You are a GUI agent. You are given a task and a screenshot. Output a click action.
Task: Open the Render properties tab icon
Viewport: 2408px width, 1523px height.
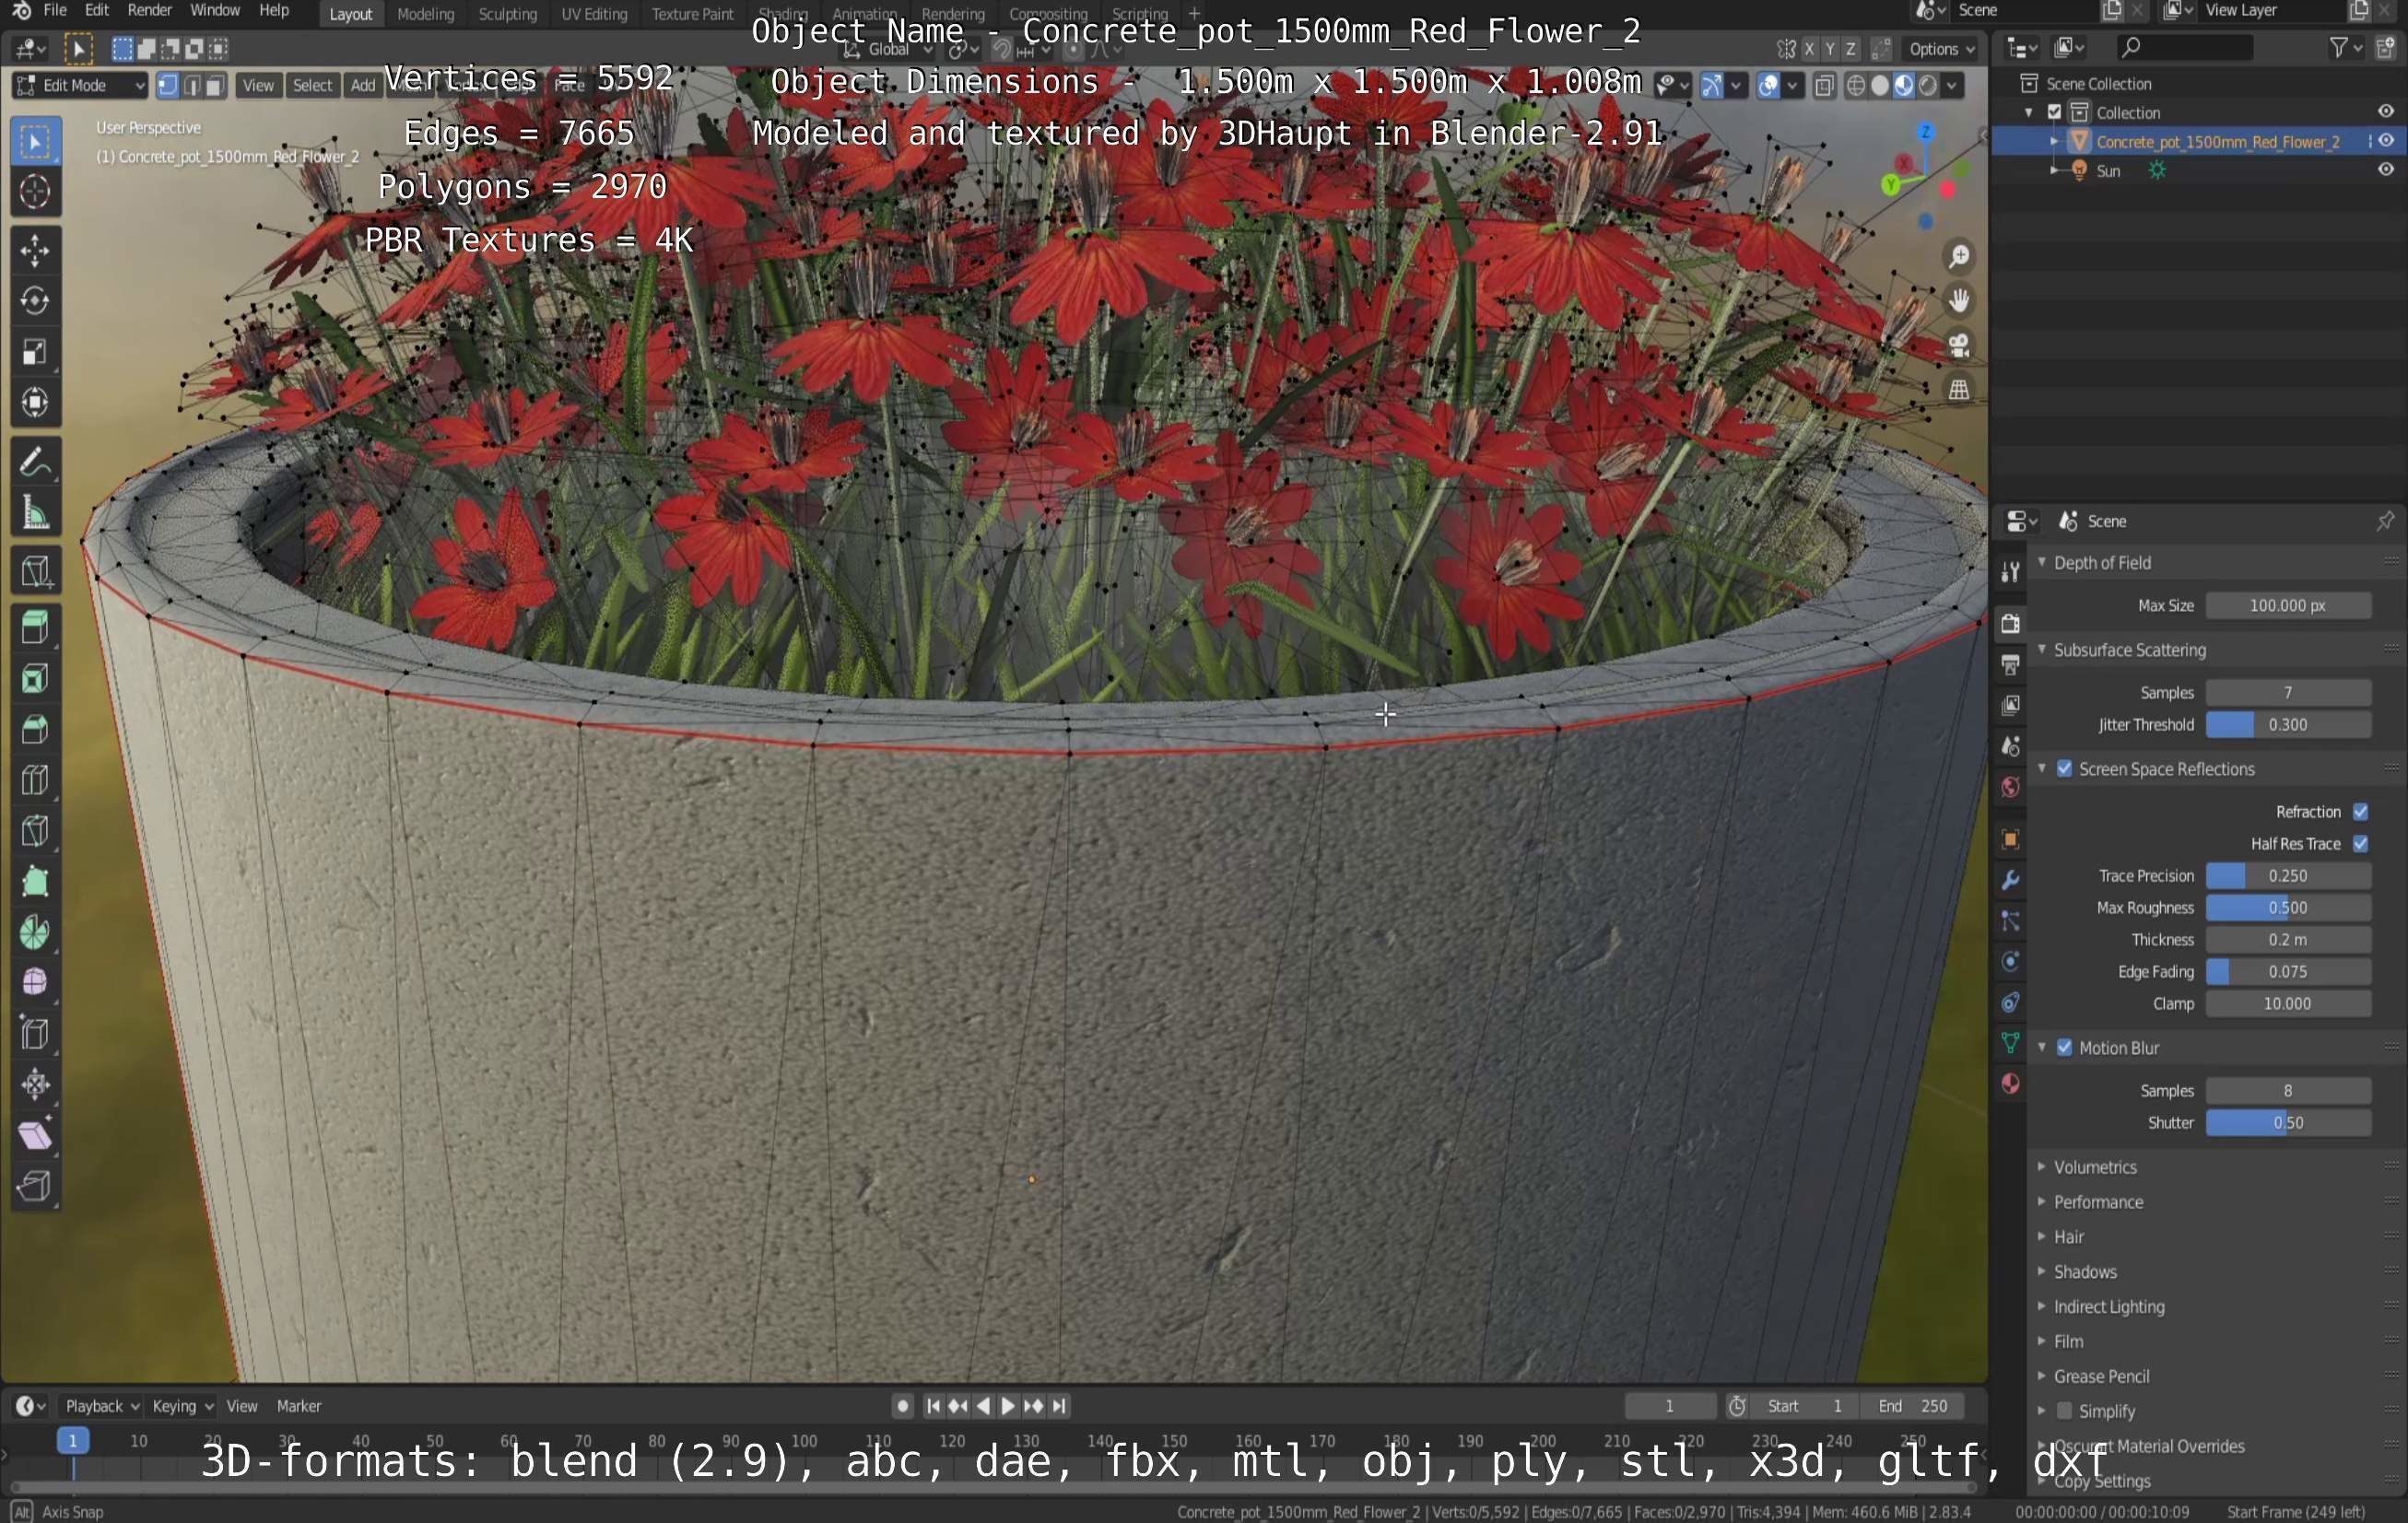[2010, 624]
